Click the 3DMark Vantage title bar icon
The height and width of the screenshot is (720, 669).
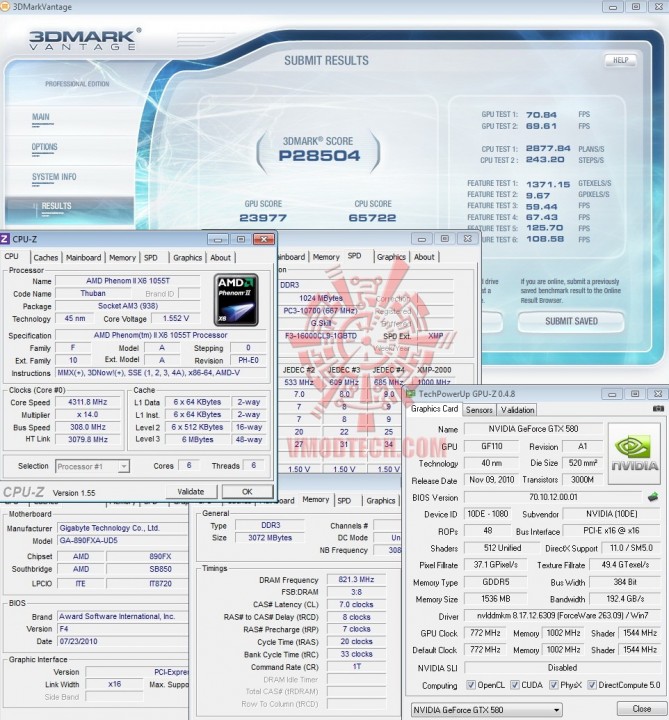tap(4, 7)
